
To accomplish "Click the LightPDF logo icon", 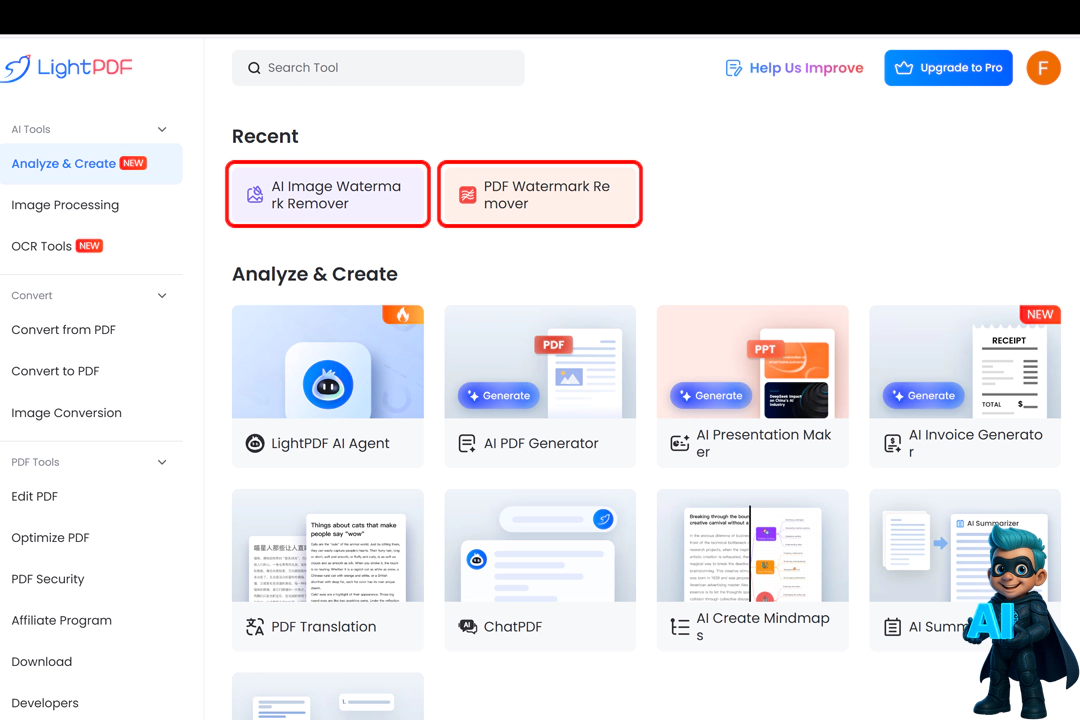I will click(x=17, y=68).
